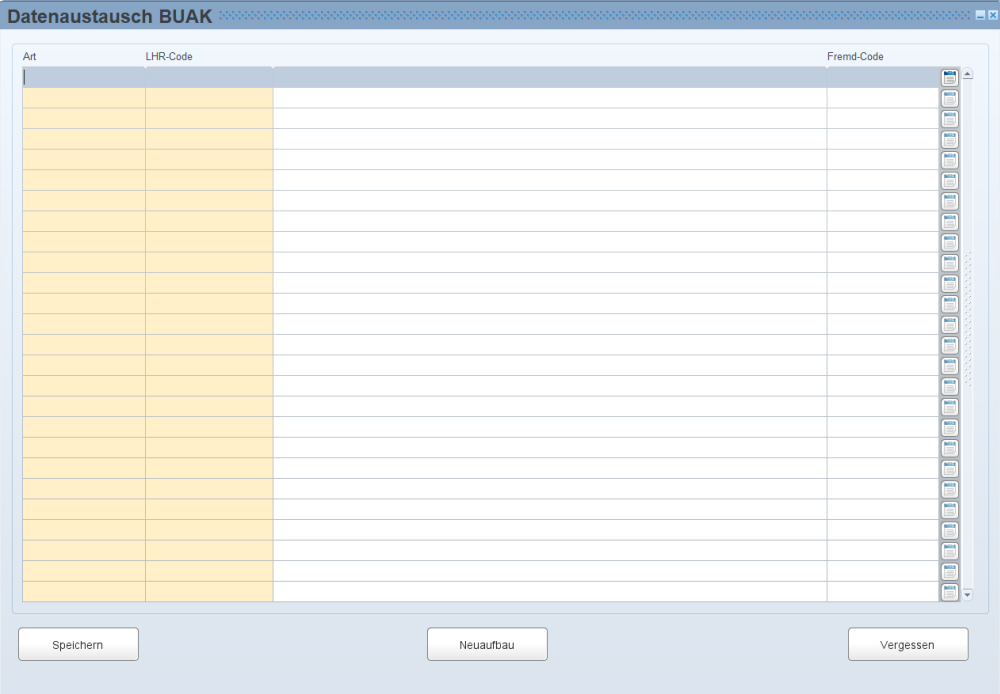The image size is (1000, 694).
Task: Select the LHR-Code column header
Action: (169, 56)
